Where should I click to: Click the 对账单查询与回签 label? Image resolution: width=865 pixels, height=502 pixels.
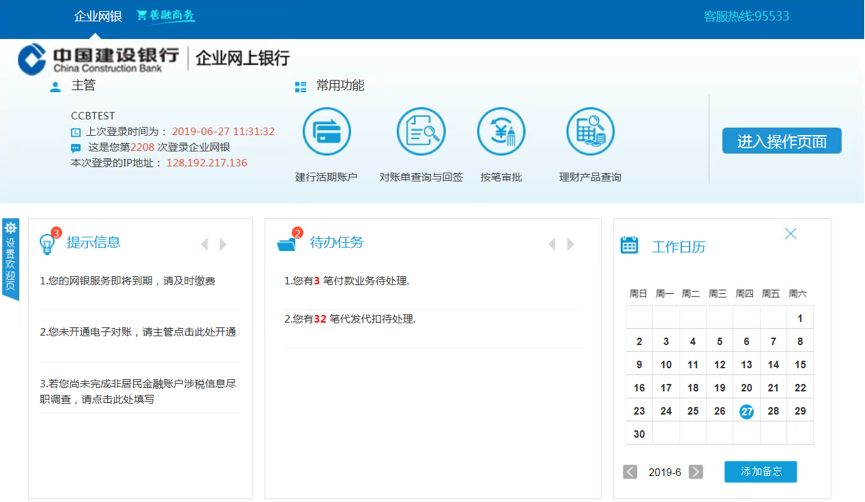pos(421,177)
